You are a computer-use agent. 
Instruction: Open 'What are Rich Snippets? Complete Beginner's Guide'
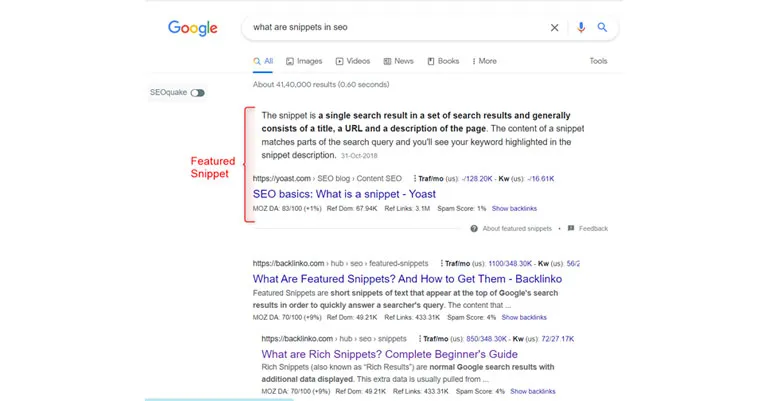click(x=389, y=354)
